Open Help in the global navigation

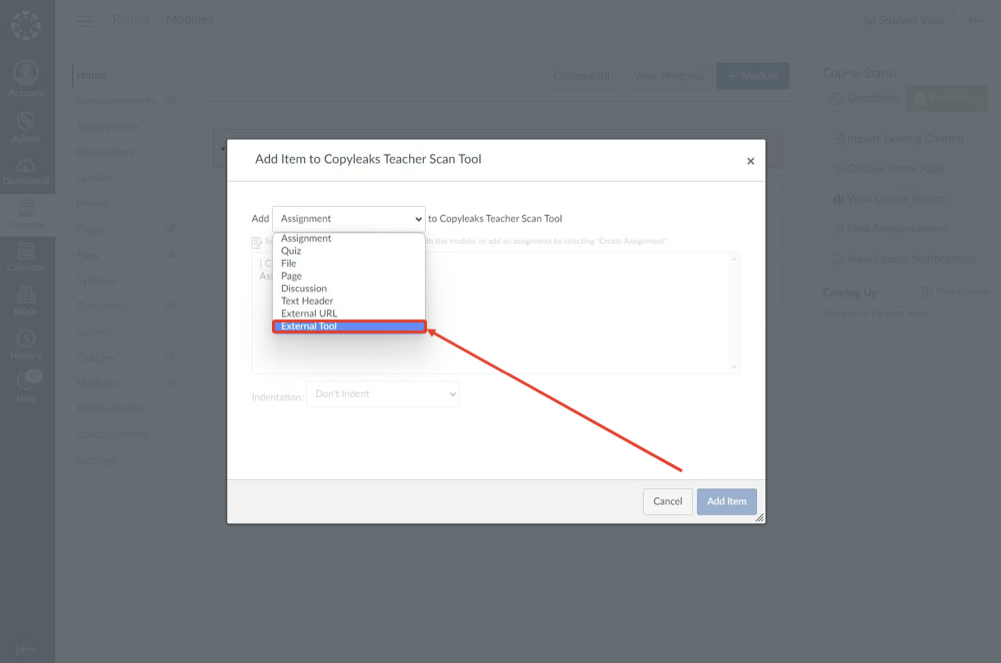(26, 387)
